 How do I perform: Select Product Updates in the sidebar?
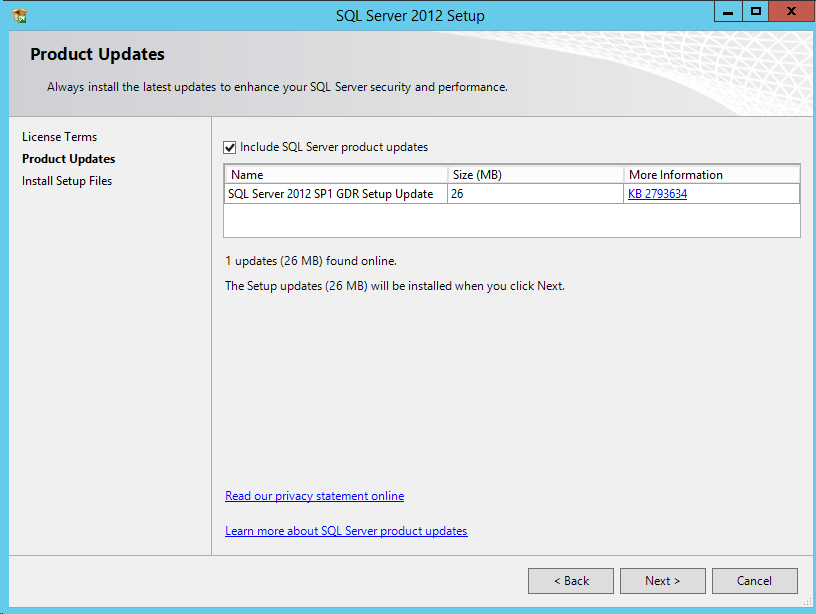point(68,159)
